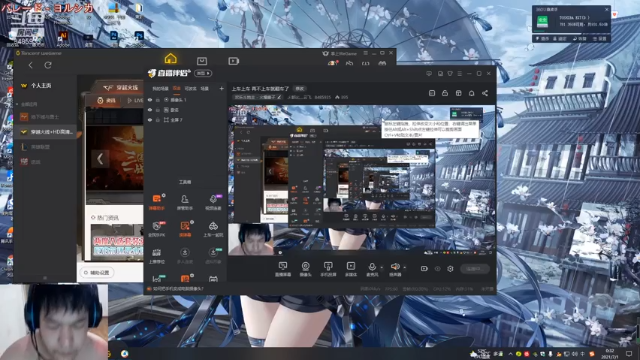Open the 资讯 tab in CrossFire page
The width and height of the screenshot is (640, 360).
coord(106,100)
